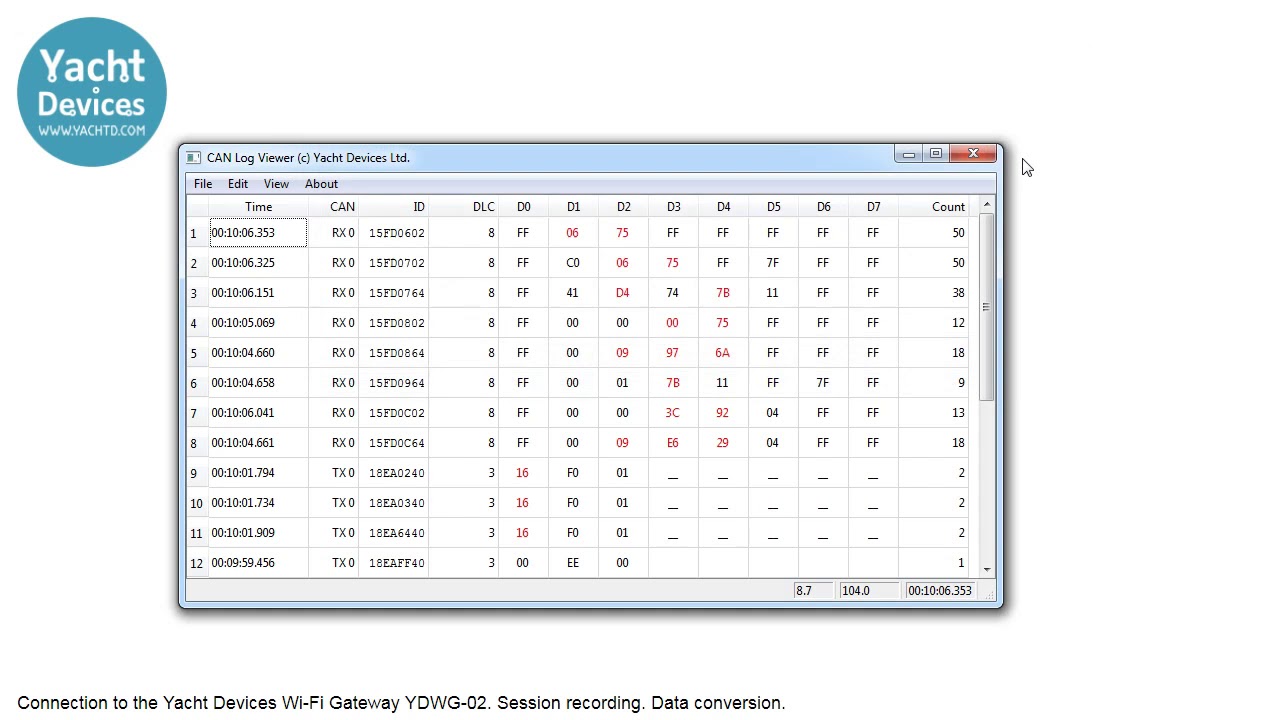Click status bar value 104.0
Image resolution: width=1280 pixels, height=720 pixels.
tap(869, 591)
